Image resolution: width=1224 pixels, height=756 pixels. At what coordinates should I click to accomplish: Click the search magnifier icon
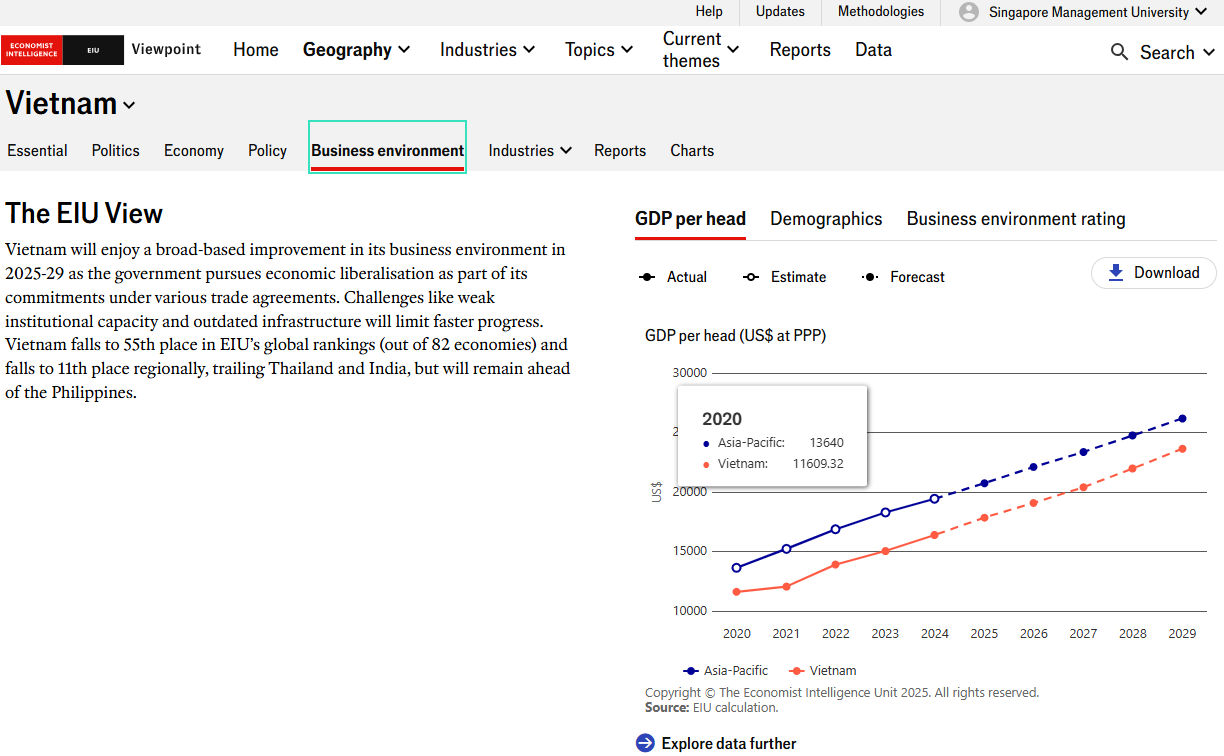[x=1119, y=52]
